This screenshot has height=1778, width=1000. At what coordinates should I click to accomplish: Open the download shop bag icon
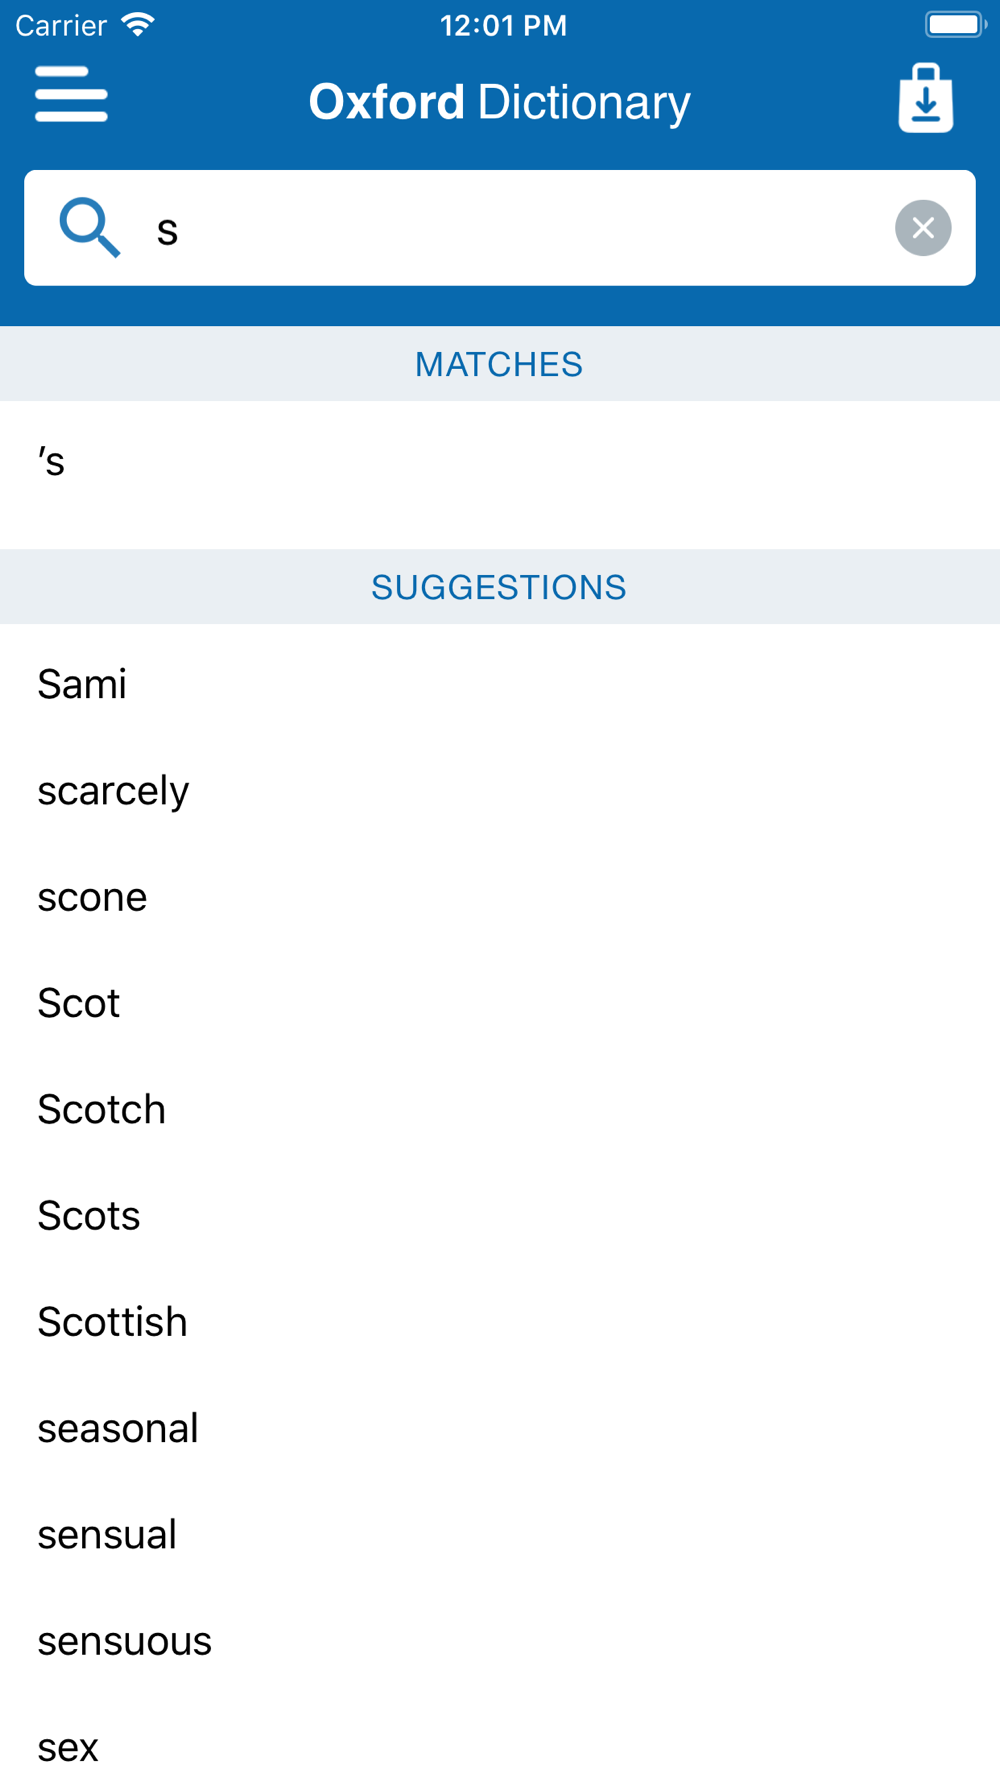coord(926,98)
